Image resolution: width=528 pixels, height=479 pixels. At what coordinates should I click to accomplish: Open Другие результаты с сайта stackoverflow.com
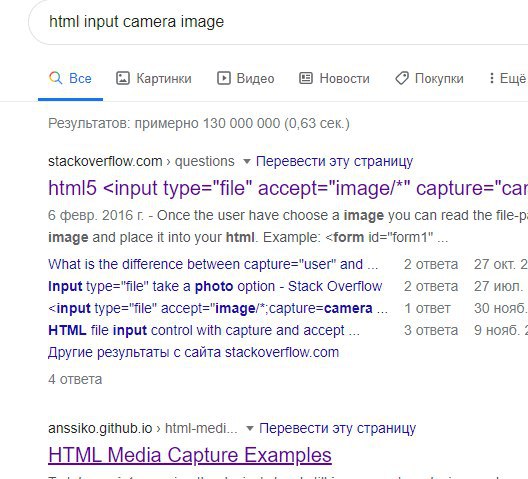click(x=194, y=353)
